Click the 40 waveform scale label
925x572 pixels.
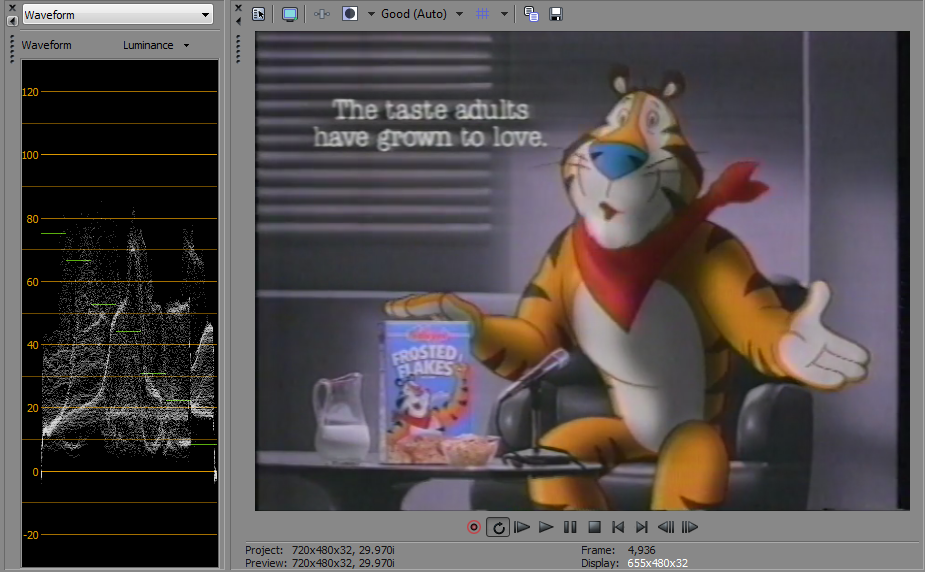pyautogui.click(x=32, y=345)
